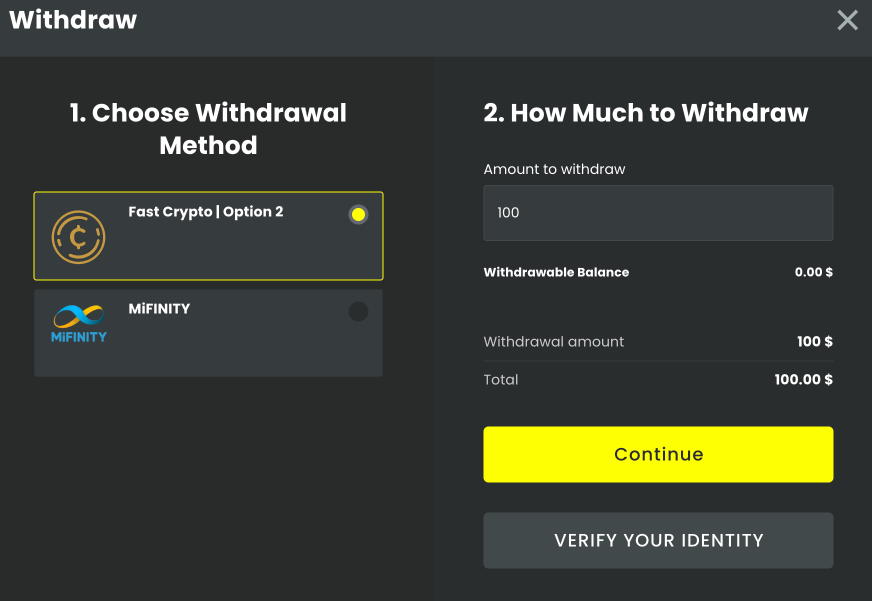Select the Fast Crypto radio button
Image resolution: width=872 pixels, height=601 pixels.
point(358,214)
